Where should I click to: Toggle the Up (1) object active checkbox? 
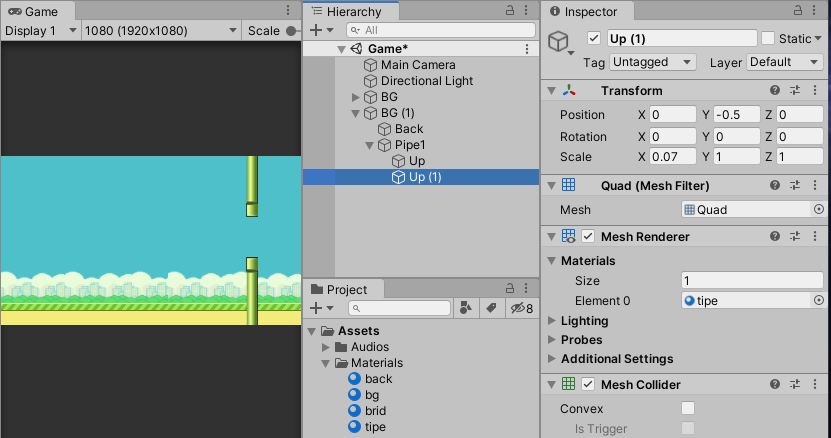pos(594,38)
